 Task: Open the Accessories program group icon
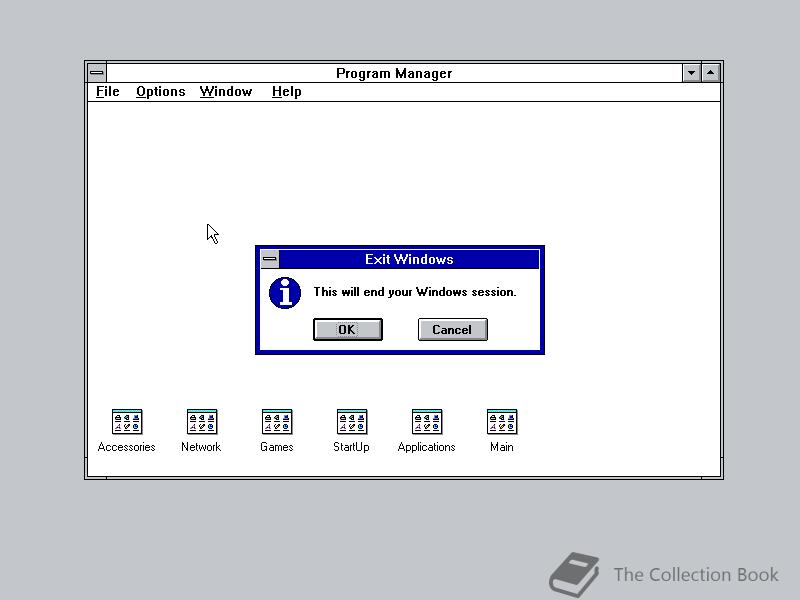[x=126, y=421]
